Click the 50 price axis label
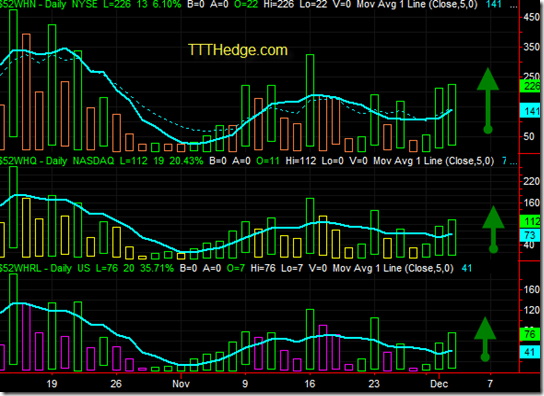This screenshot has height=396, width=544. pyautogui.click(x=529, y=136)
